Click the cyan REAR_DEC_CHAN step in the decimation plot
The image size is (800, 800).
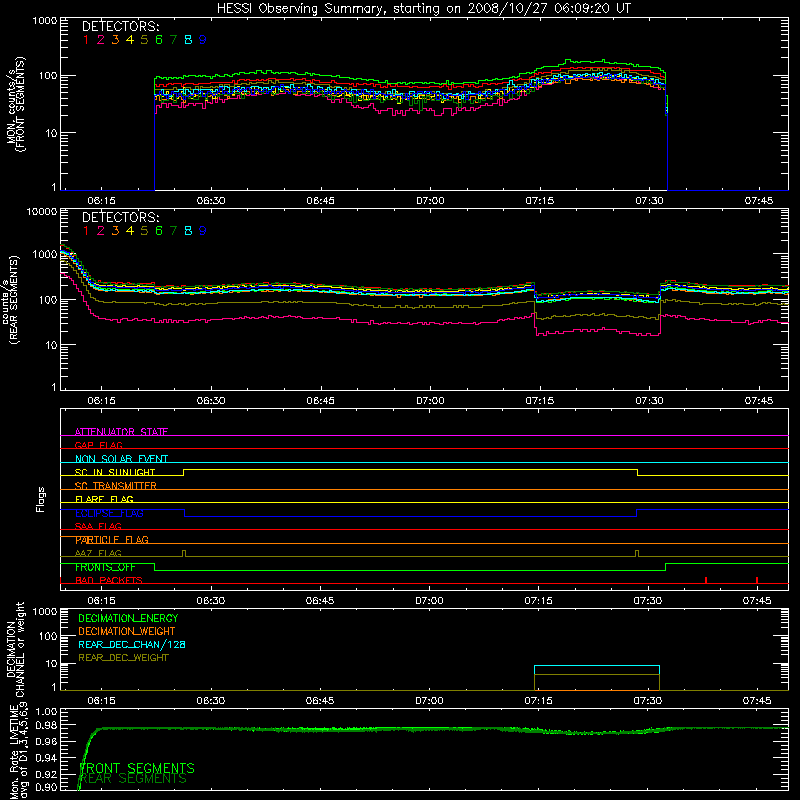597,666
